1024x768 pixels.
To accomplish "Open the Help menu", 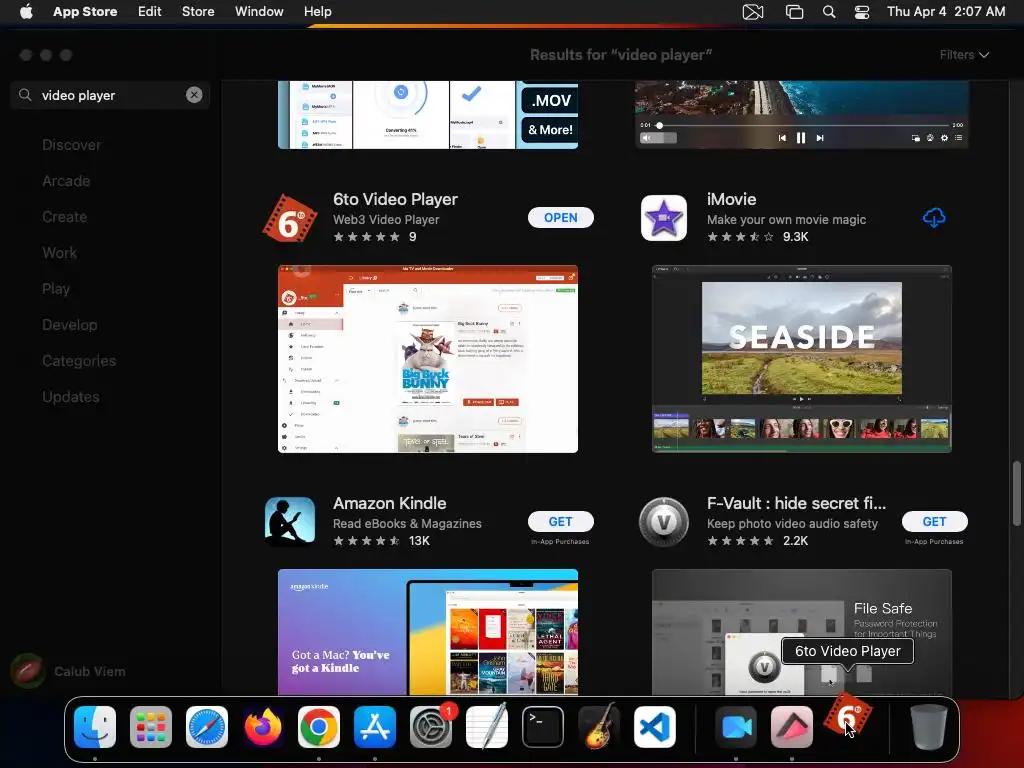I will pyautogui.click(x=317, y=11).
